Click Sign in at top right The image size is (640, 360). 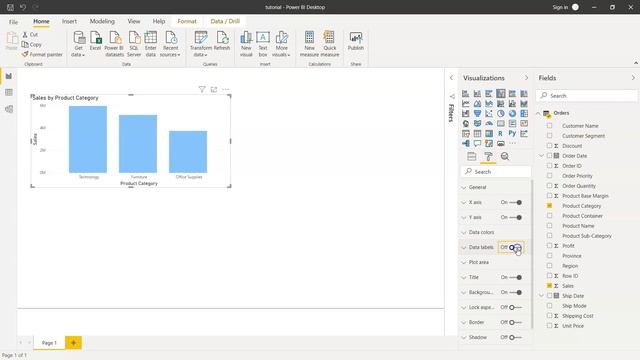(560, 7)
